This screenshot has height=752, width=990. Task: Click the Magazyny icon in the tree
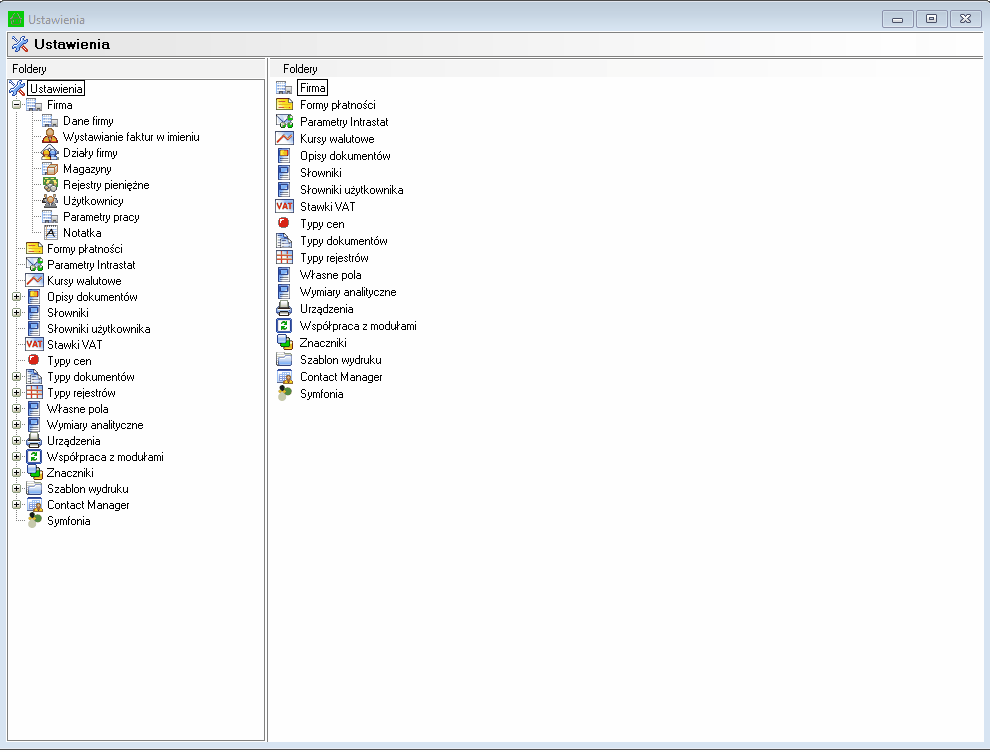coord(50,169)
